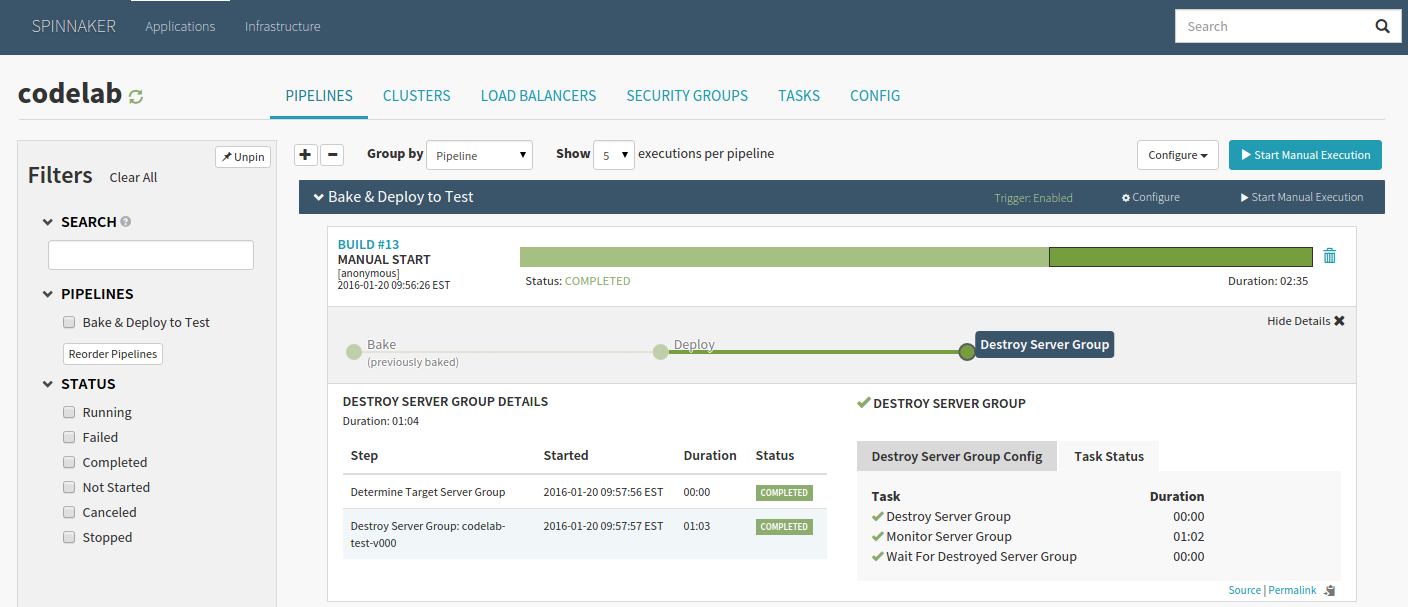Open the TASKS tab
This screenshot has height=607, width=1408.
coord(799,96)
